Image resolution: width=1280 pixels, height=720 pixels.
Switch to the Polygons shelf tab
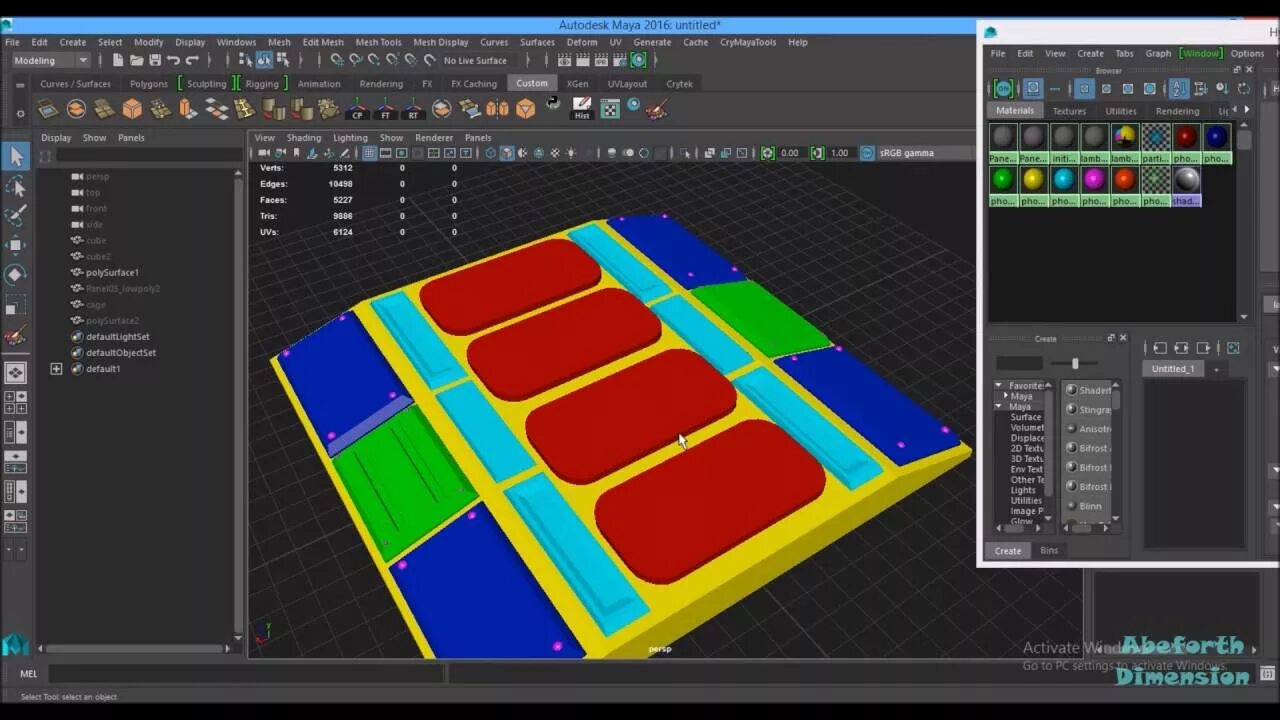[149, 84]
